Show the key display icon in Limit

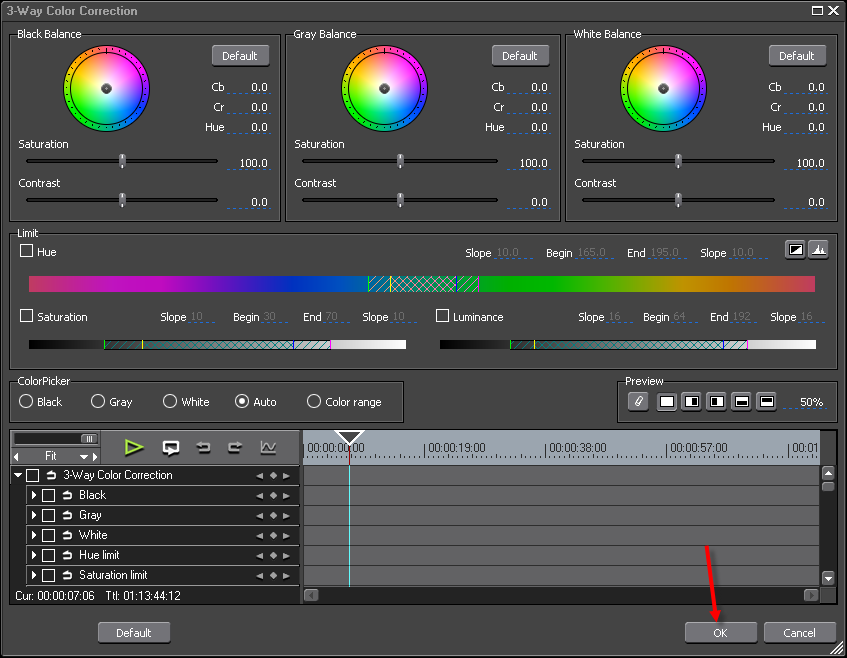tap(795, 250)
